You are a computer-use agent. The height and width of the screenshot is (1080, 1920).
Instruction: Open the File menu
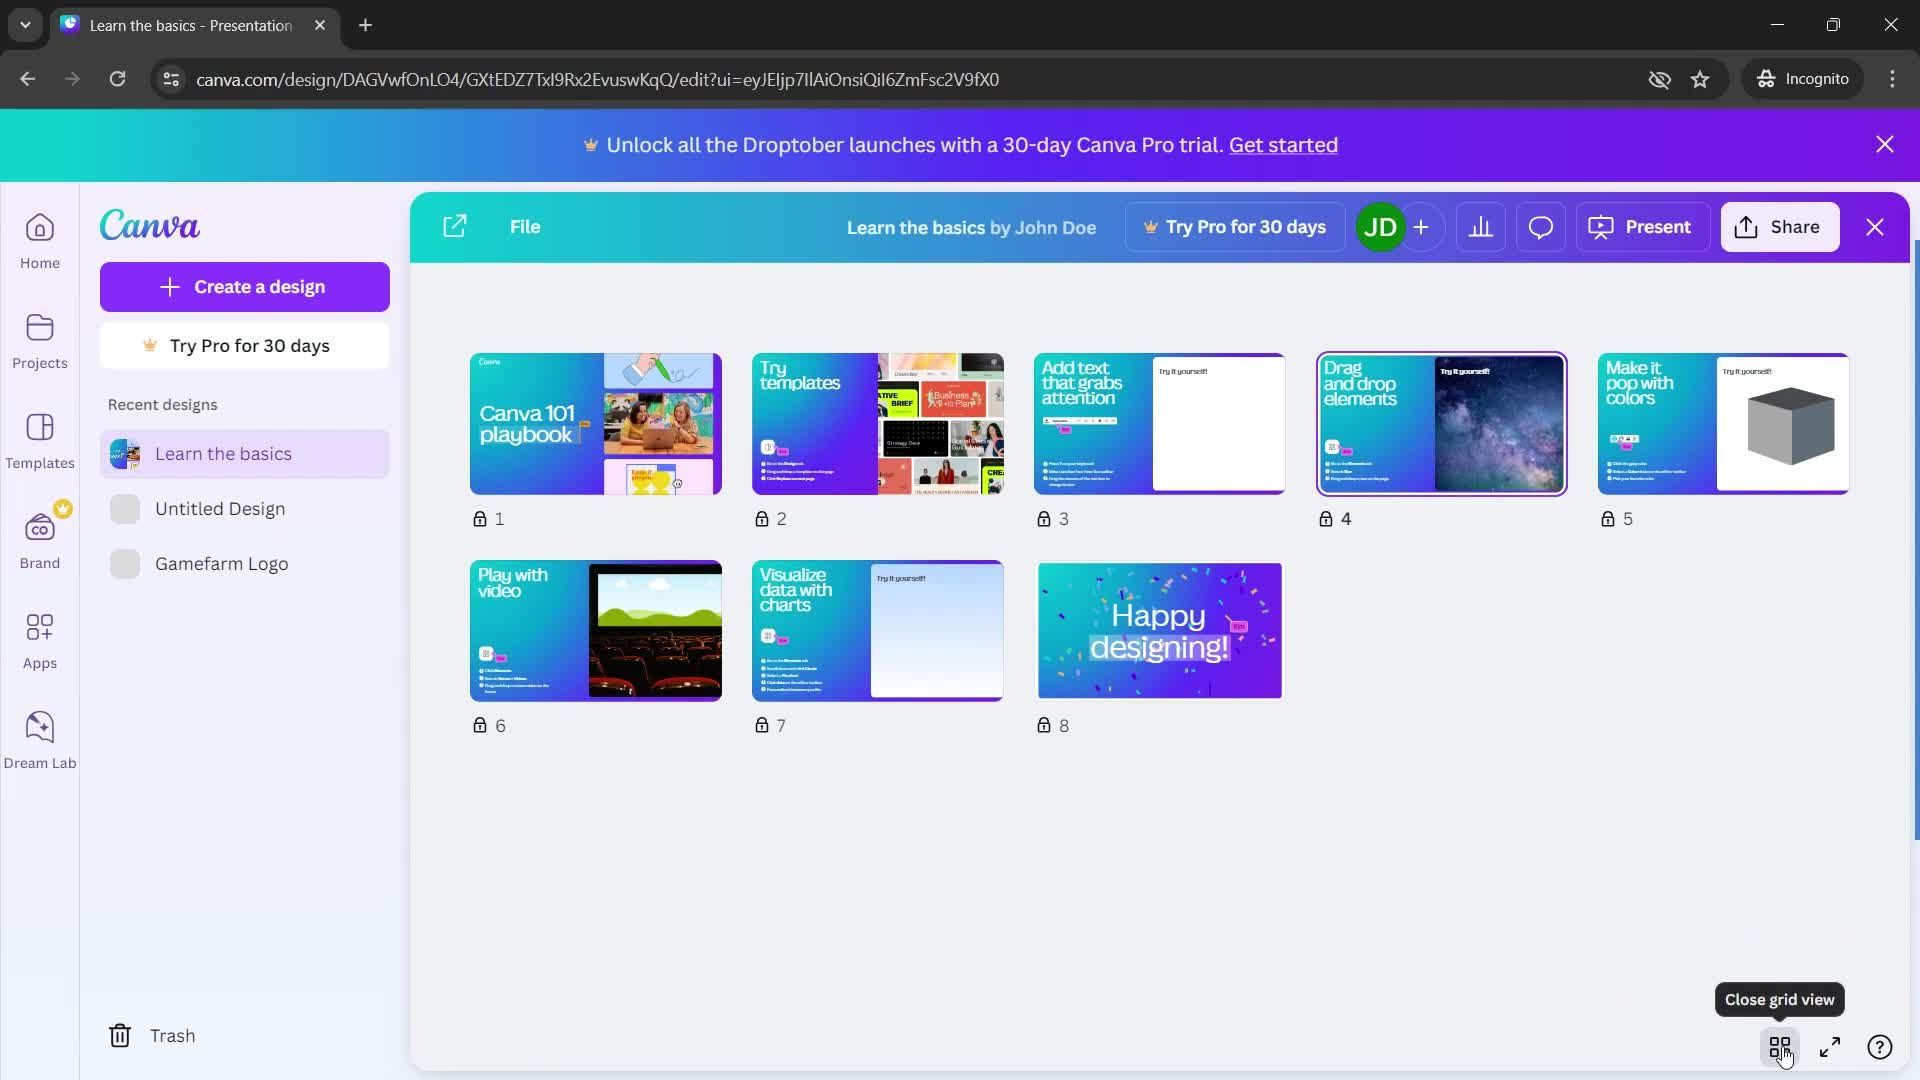coord(525,227)
